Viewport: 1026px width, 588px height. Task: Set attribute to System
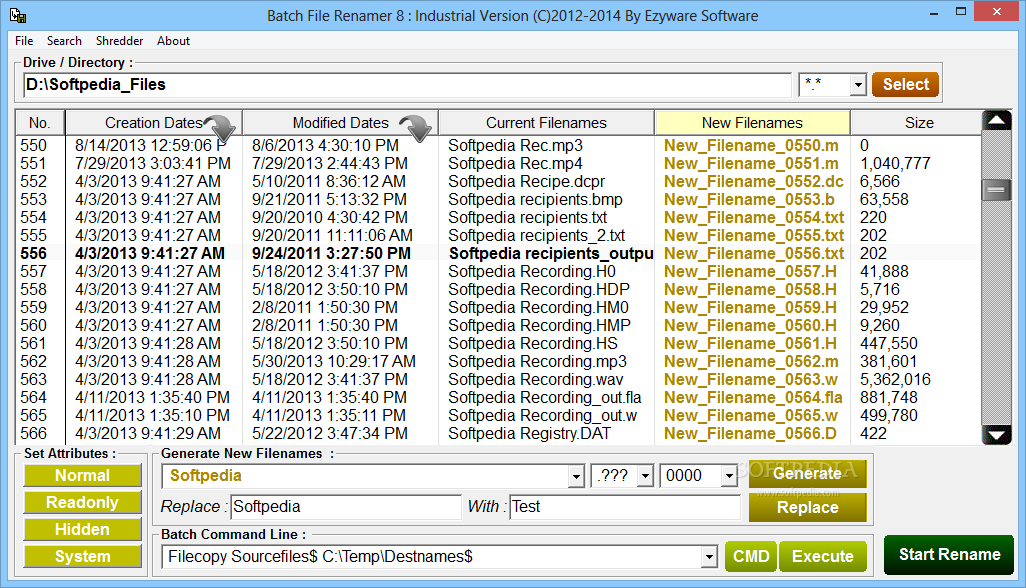tap(82, 557)
